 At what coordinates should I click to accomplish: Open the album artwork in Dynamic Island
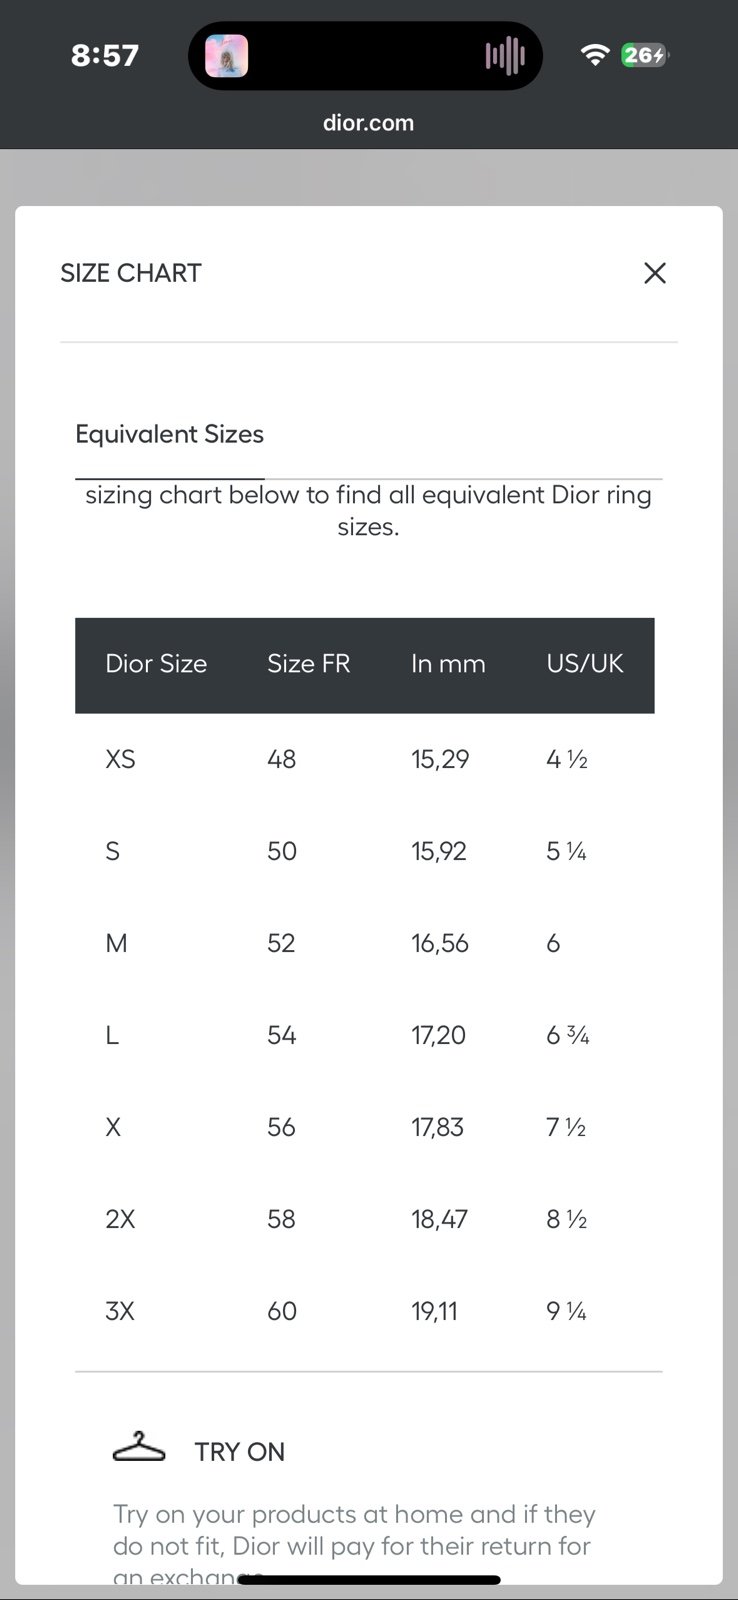pyautogui.click(x=227, y=56)
